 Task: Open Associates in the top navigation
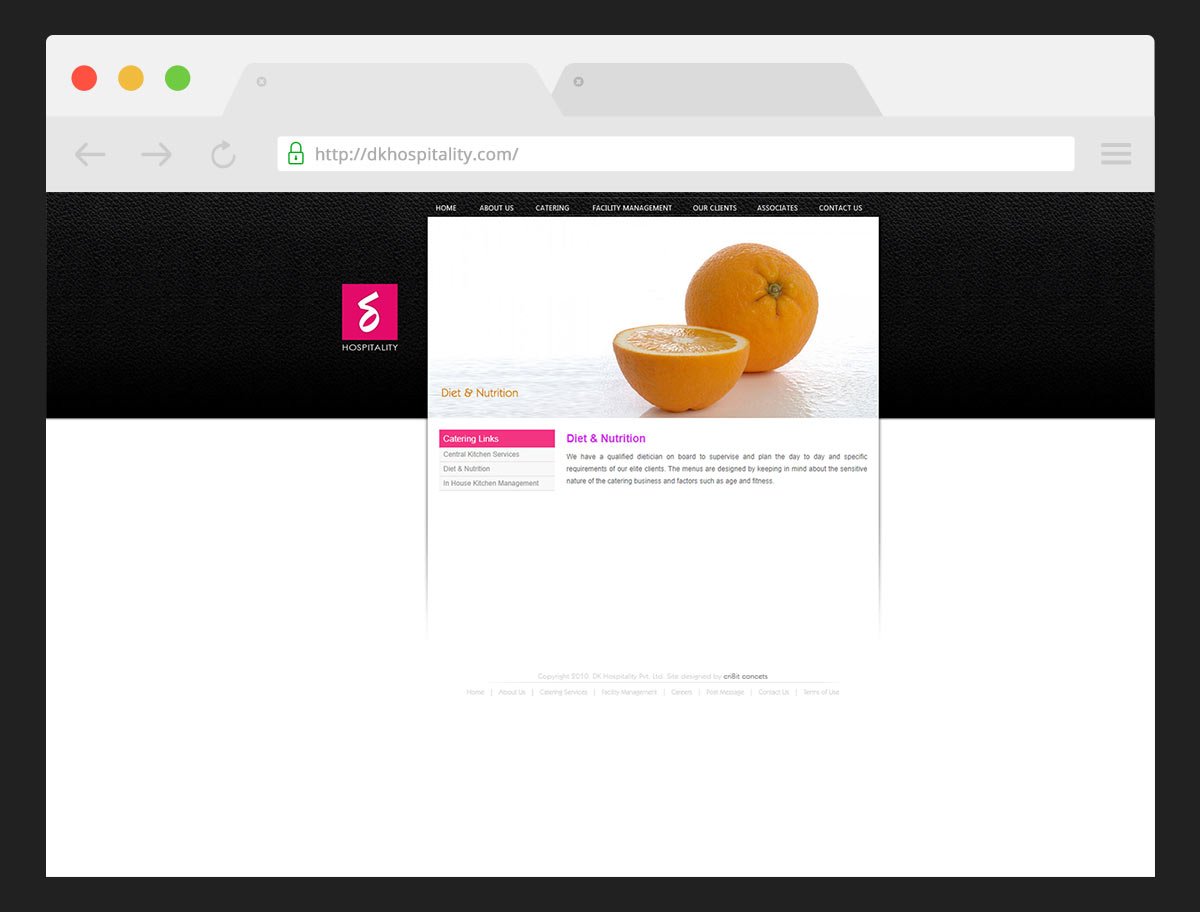[x=777, y=208]
